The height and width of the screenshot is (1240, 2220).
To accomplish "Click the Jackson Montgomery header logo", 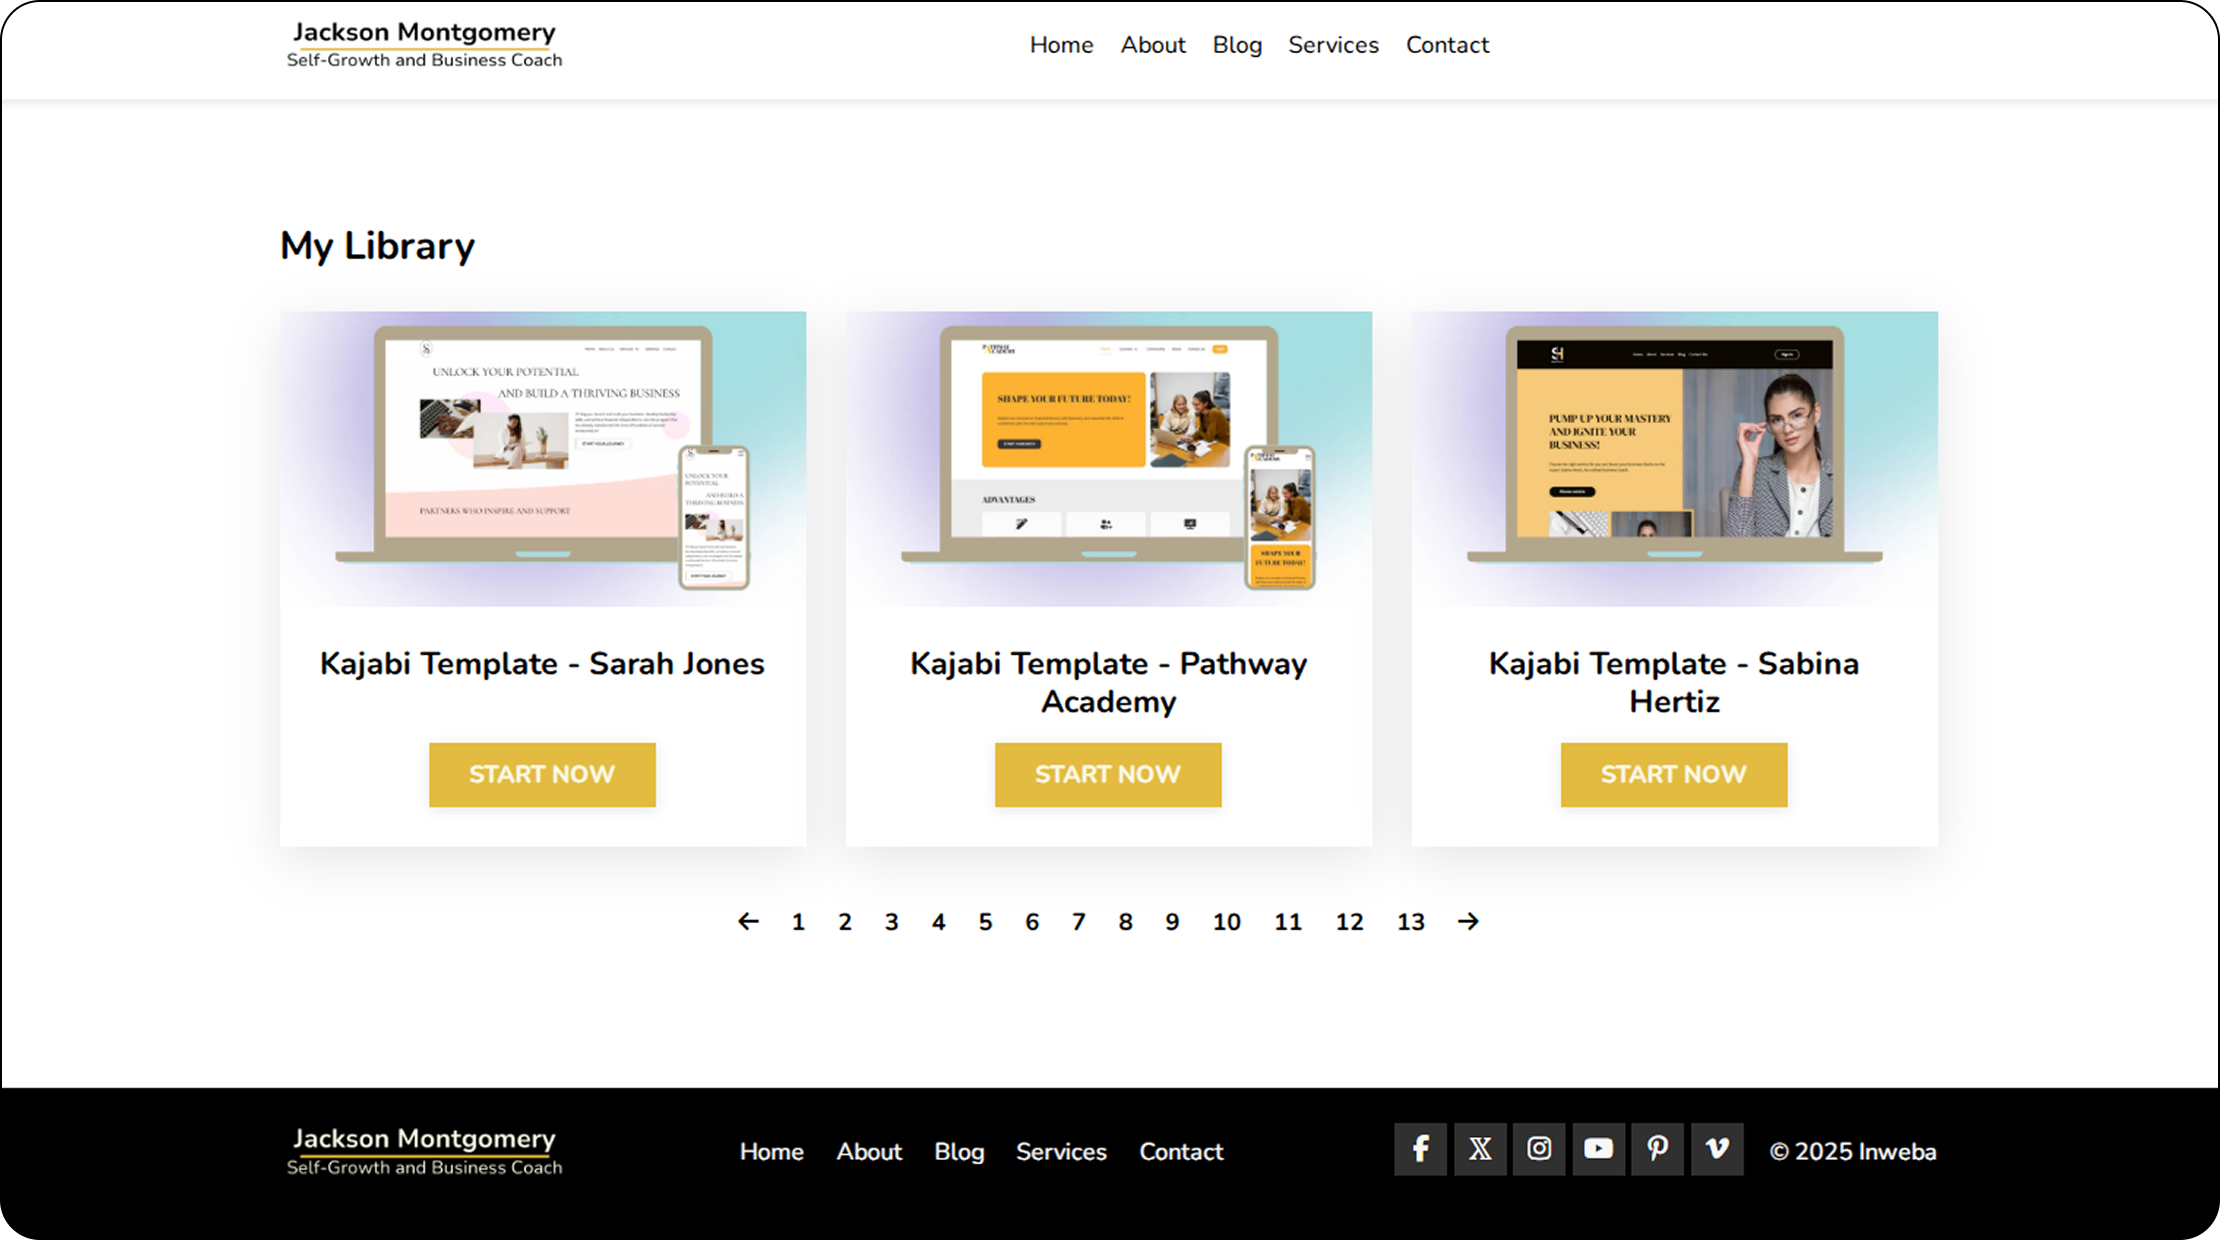I will click(424, 45).
